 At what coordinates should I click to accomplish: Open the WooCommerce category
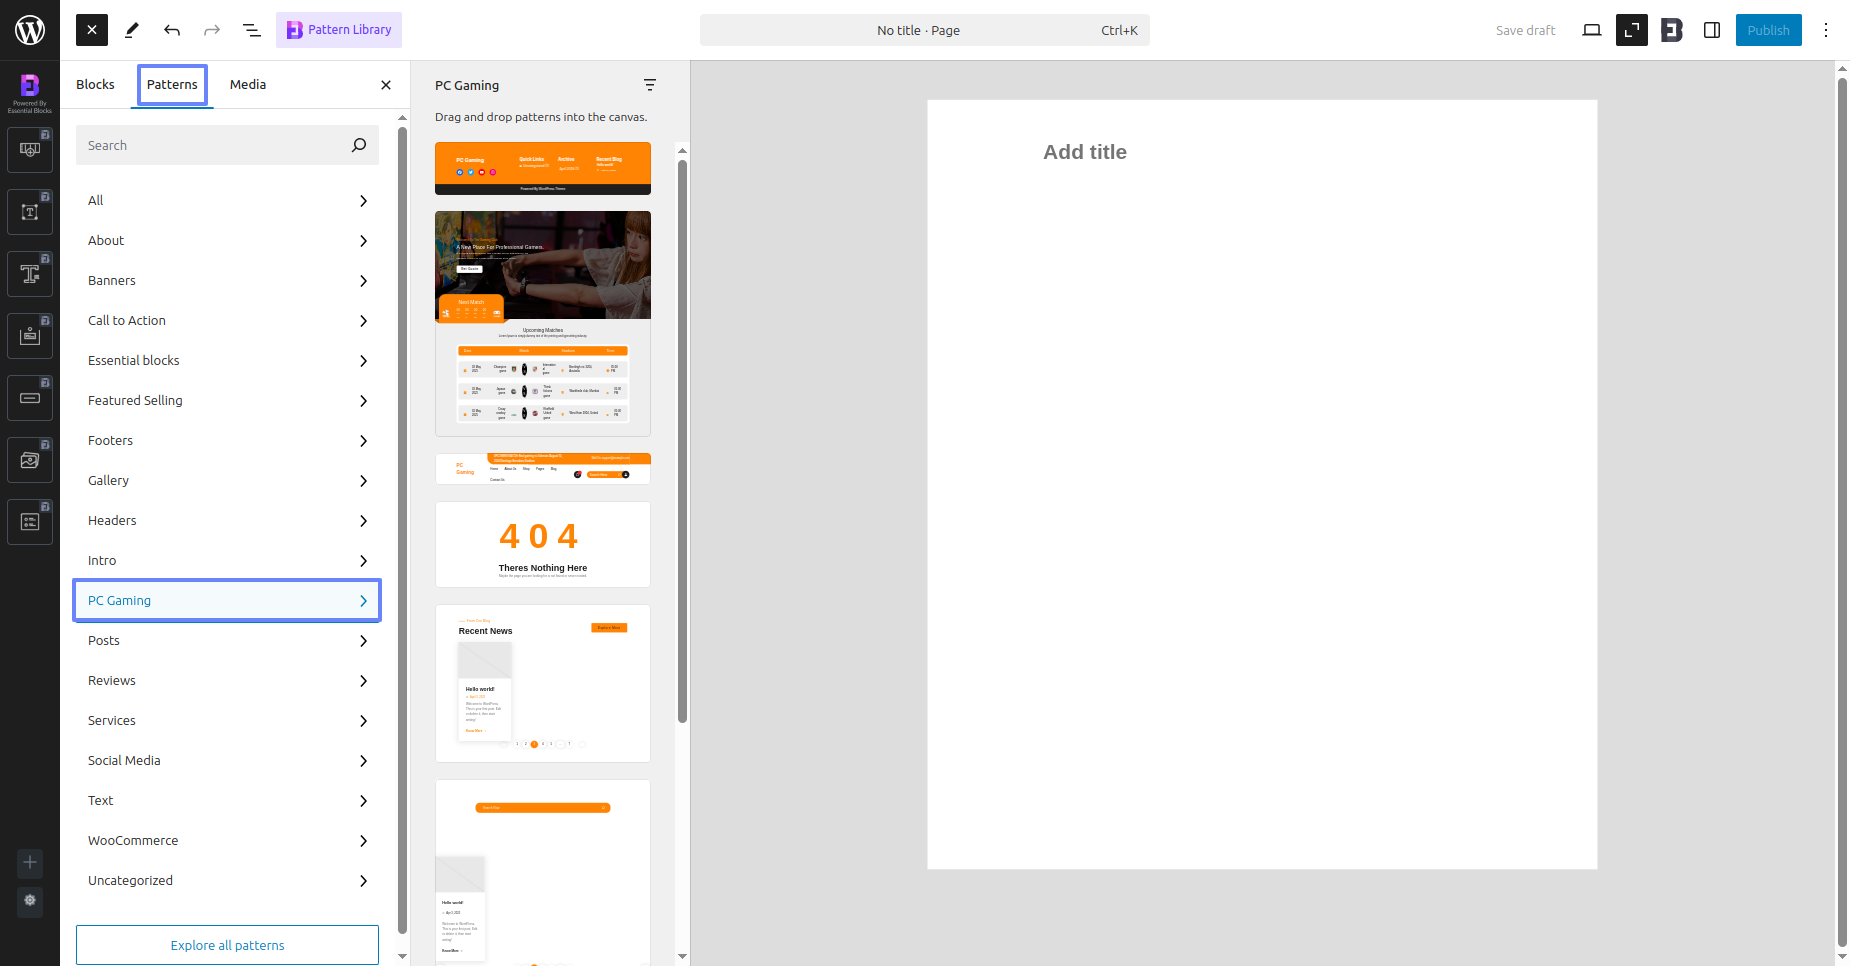(x=227, y=841)
